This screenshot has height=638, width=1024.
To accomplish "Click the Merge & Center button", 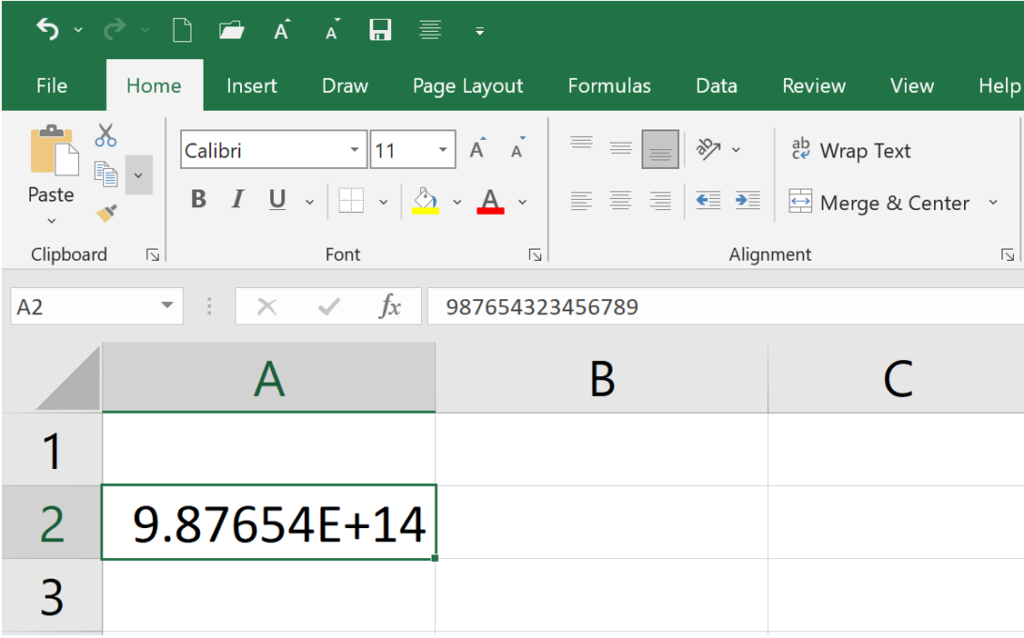I will point(880,203).
